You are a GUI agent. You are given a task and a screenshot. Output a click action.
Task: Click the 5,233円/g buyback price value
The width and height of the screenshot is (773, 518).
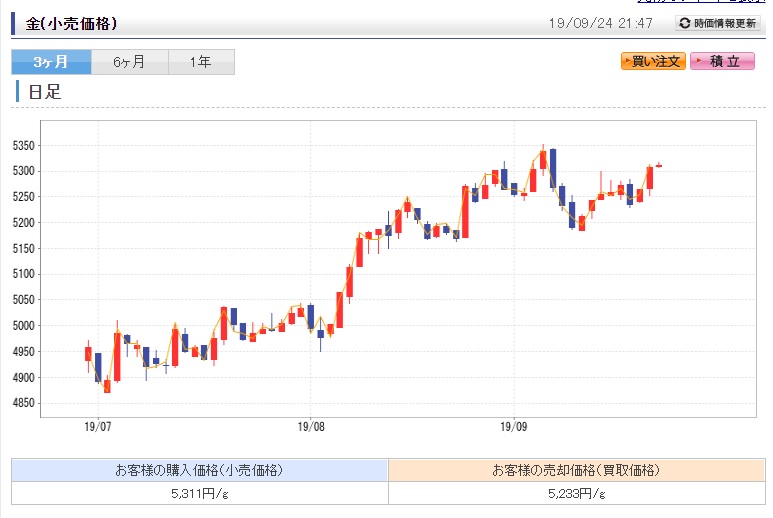577,493
